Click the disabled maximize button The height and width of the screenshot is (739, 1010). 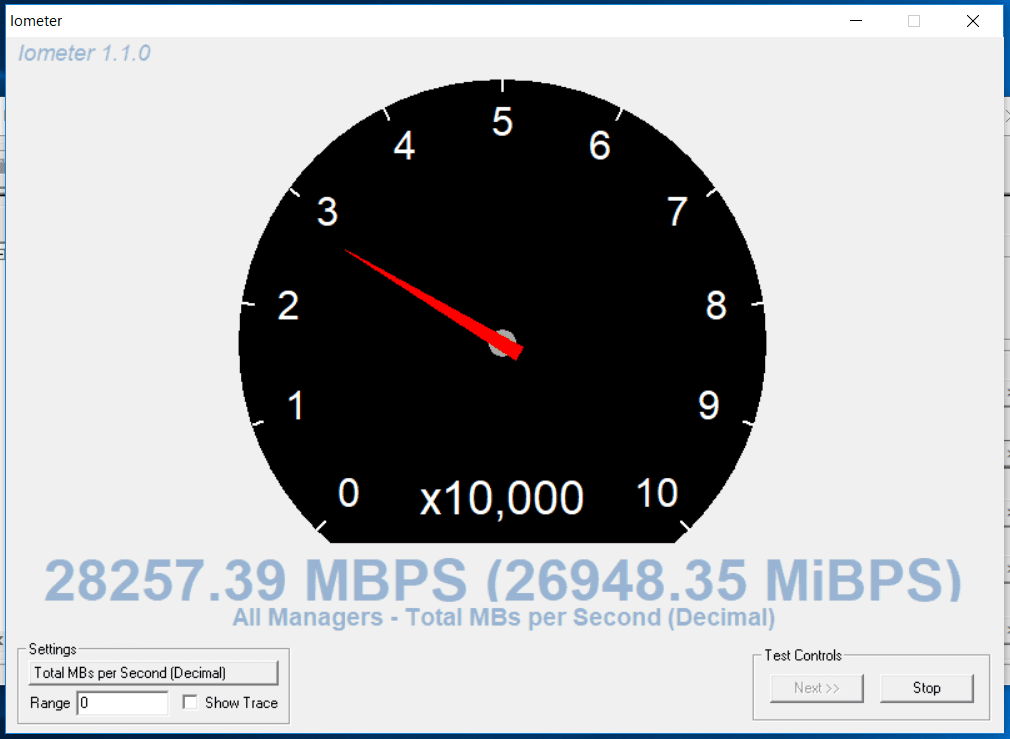click(x=914, y=21)
